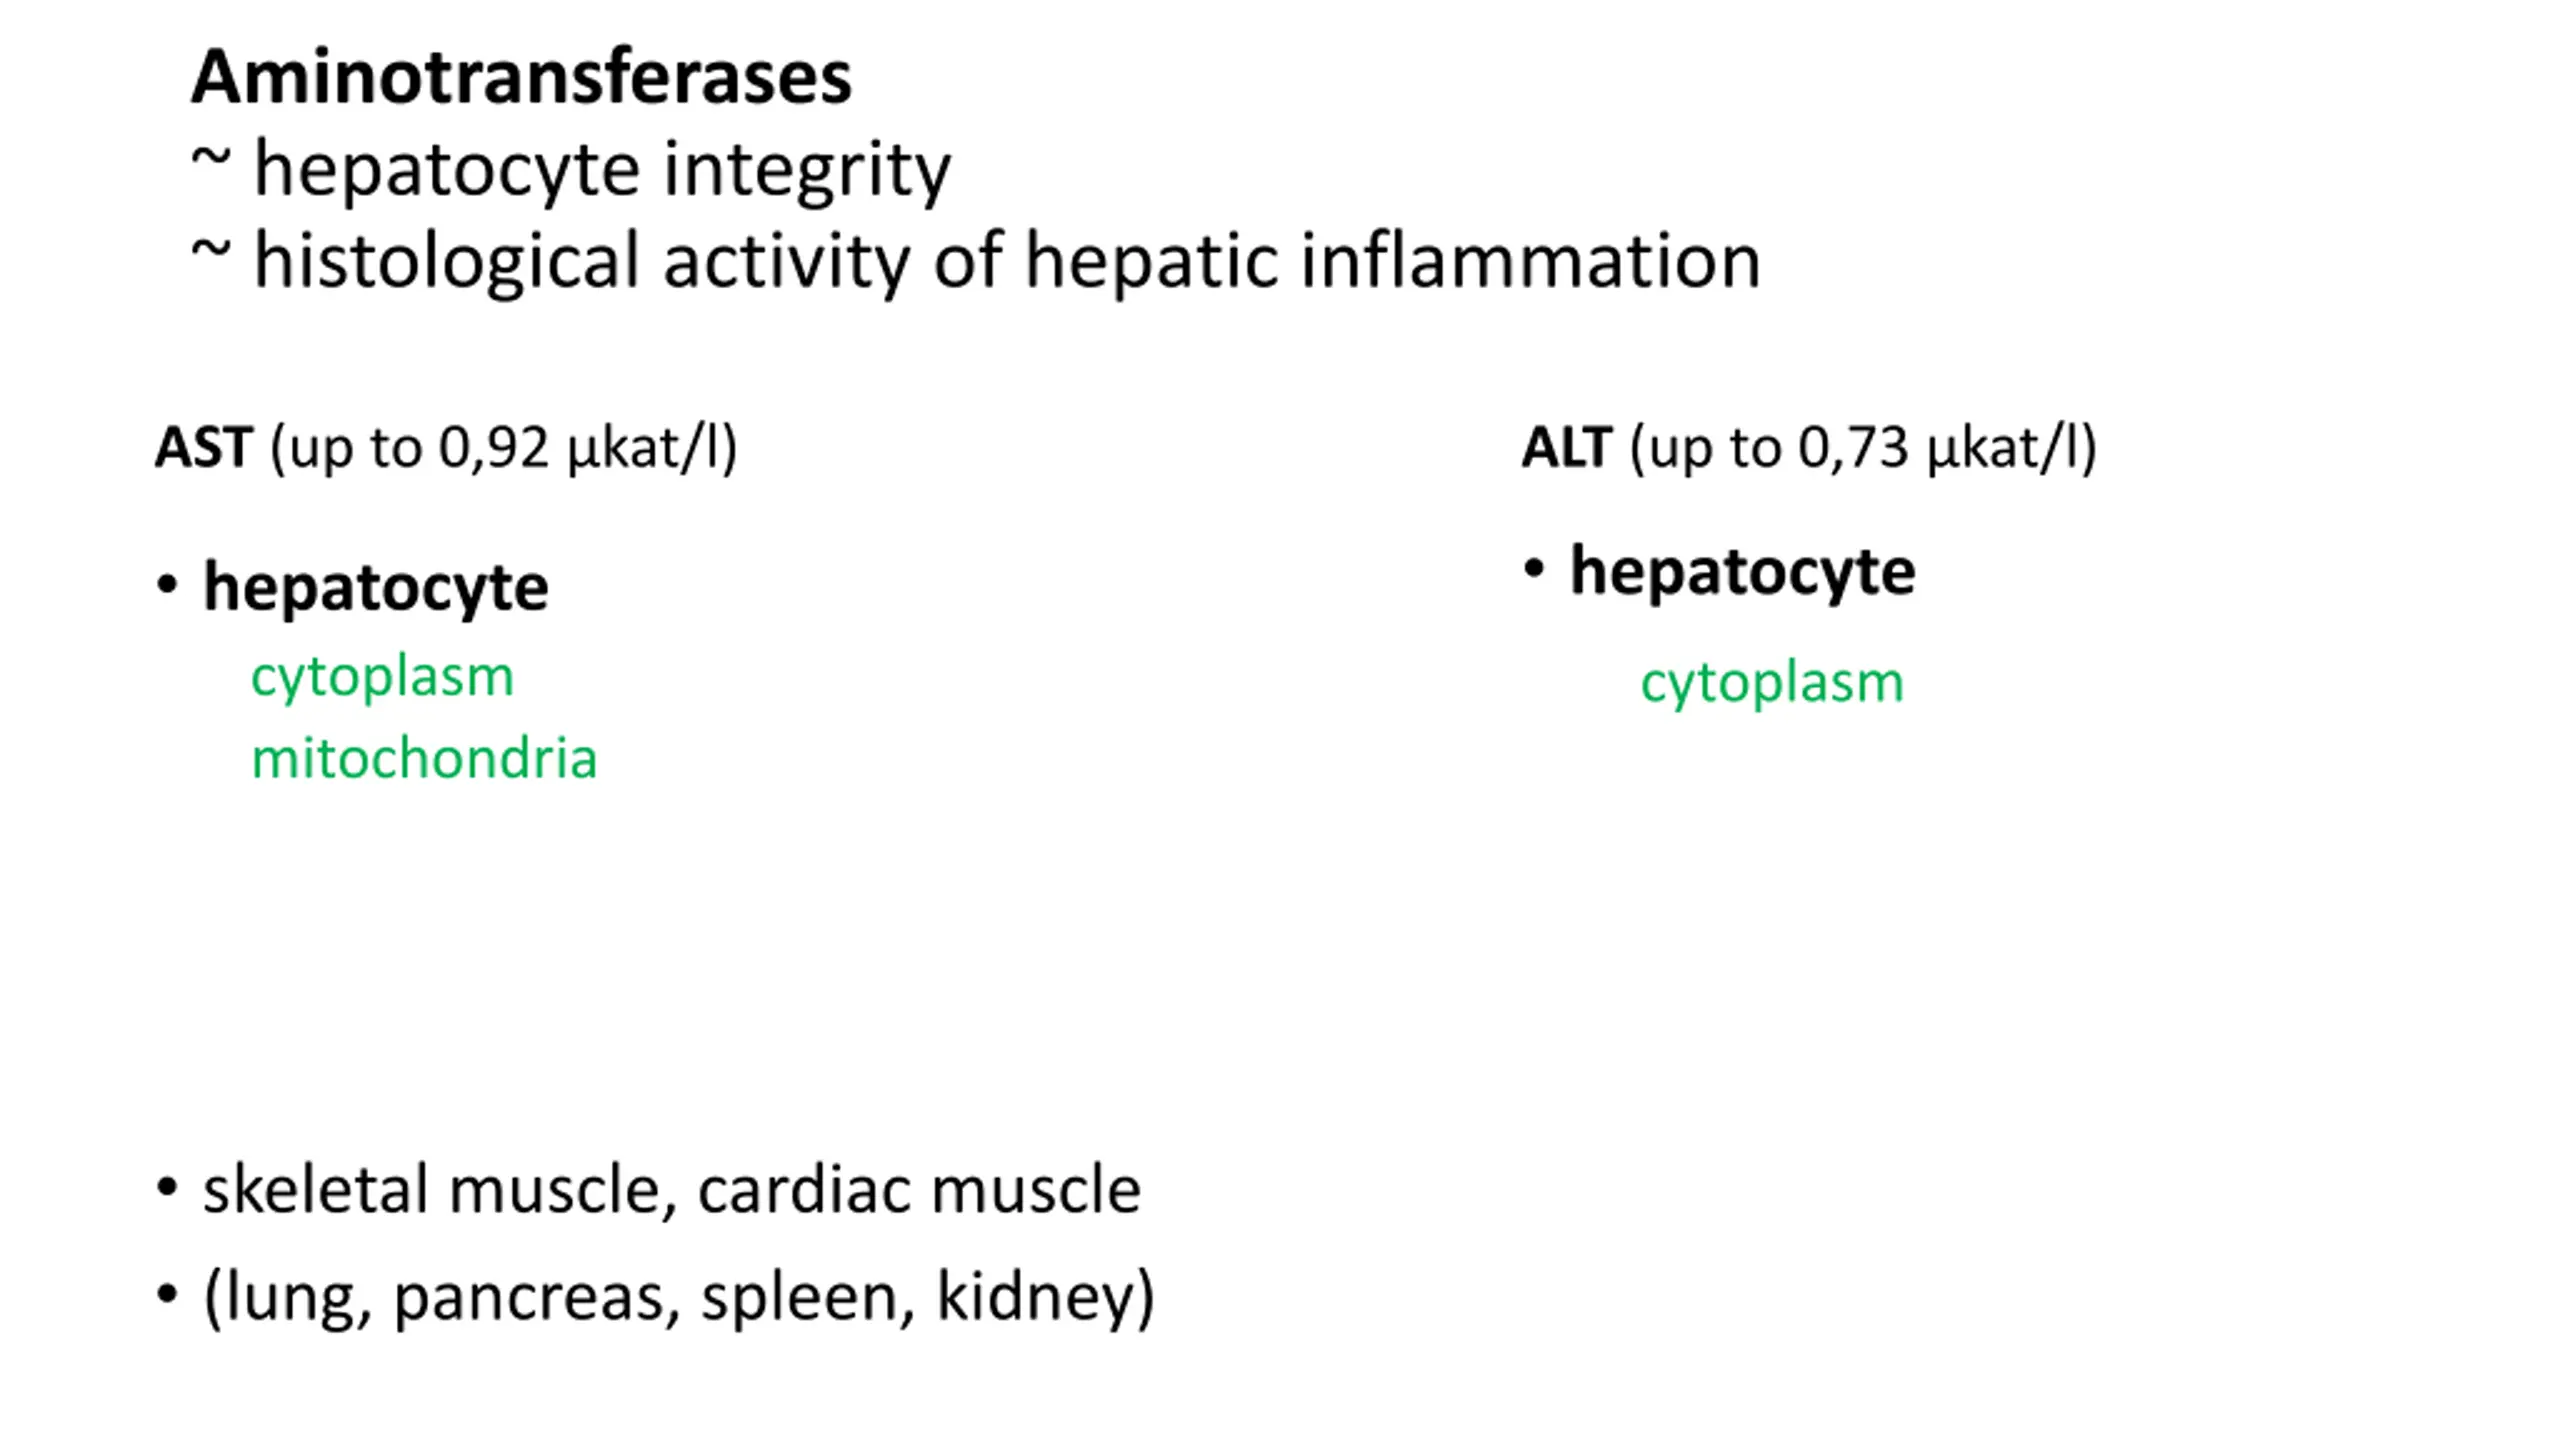2560x1440 pixels.
Task: Click the Aminotransferases title heading
Action: [x=521, y=77]
